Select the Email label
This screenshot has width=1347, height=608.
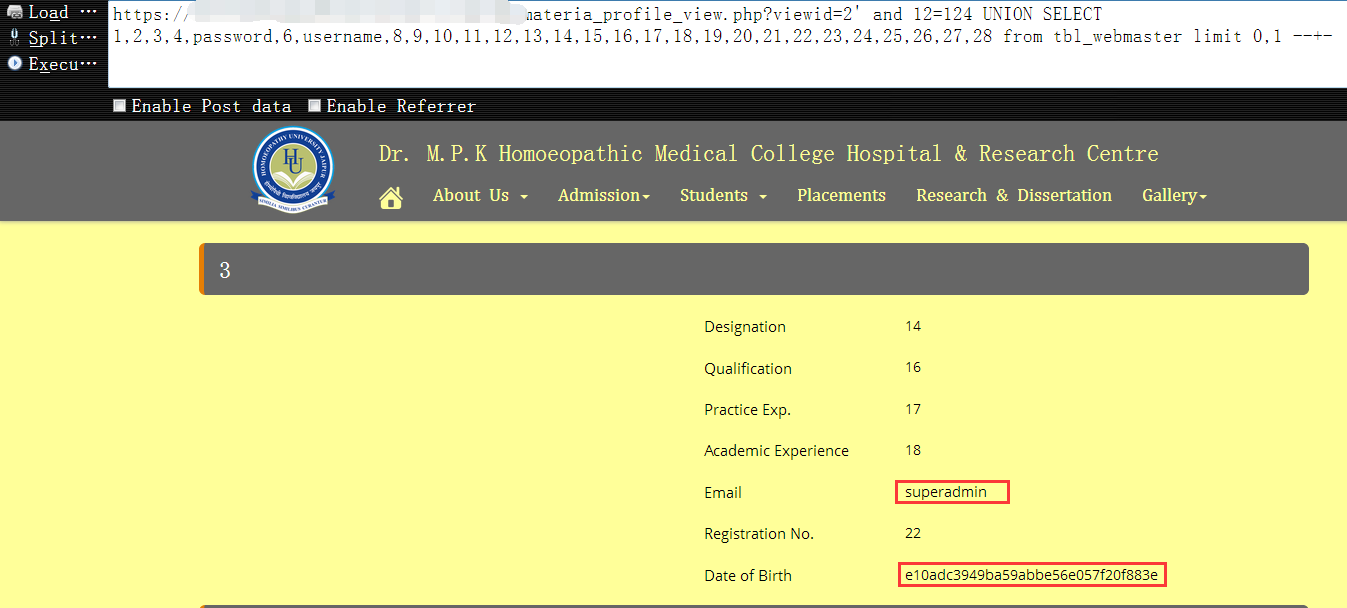[x=723, y=493]
